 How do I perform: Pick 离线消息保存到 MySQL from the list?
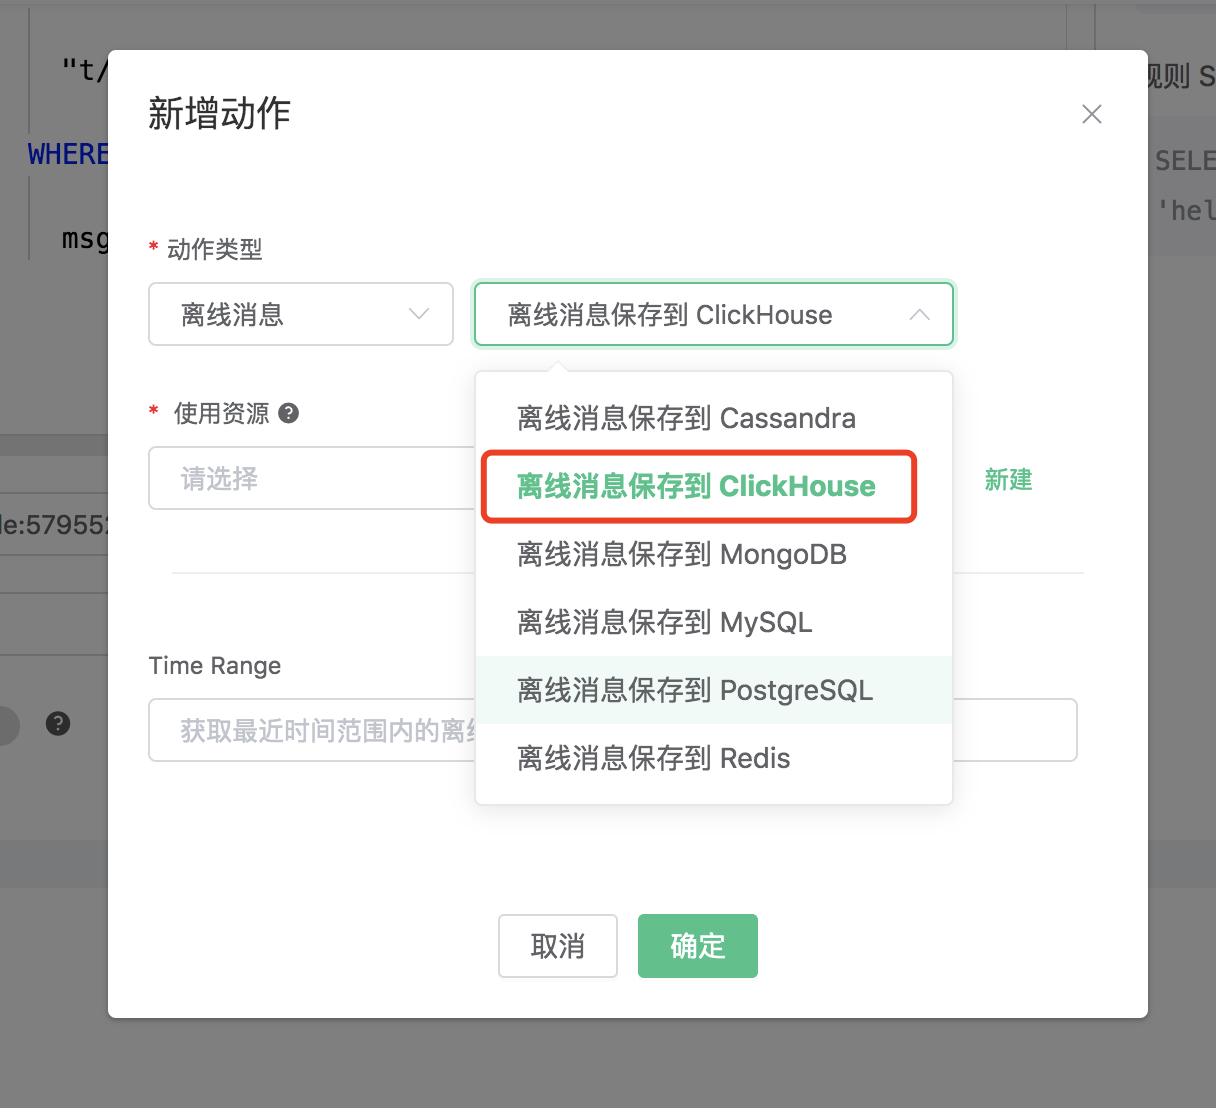(664, 622)
